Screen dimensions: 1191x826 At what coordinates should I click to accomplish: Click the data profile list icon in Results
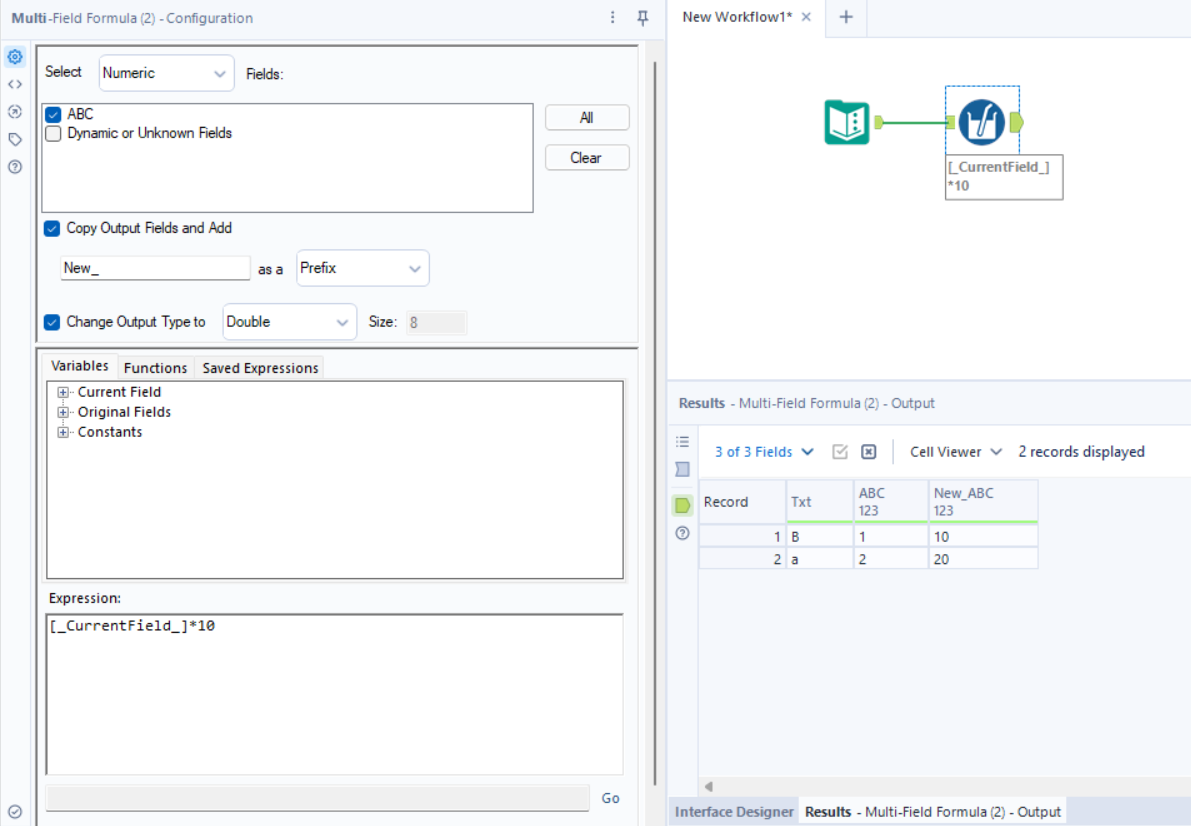click(x=682, y=441)
